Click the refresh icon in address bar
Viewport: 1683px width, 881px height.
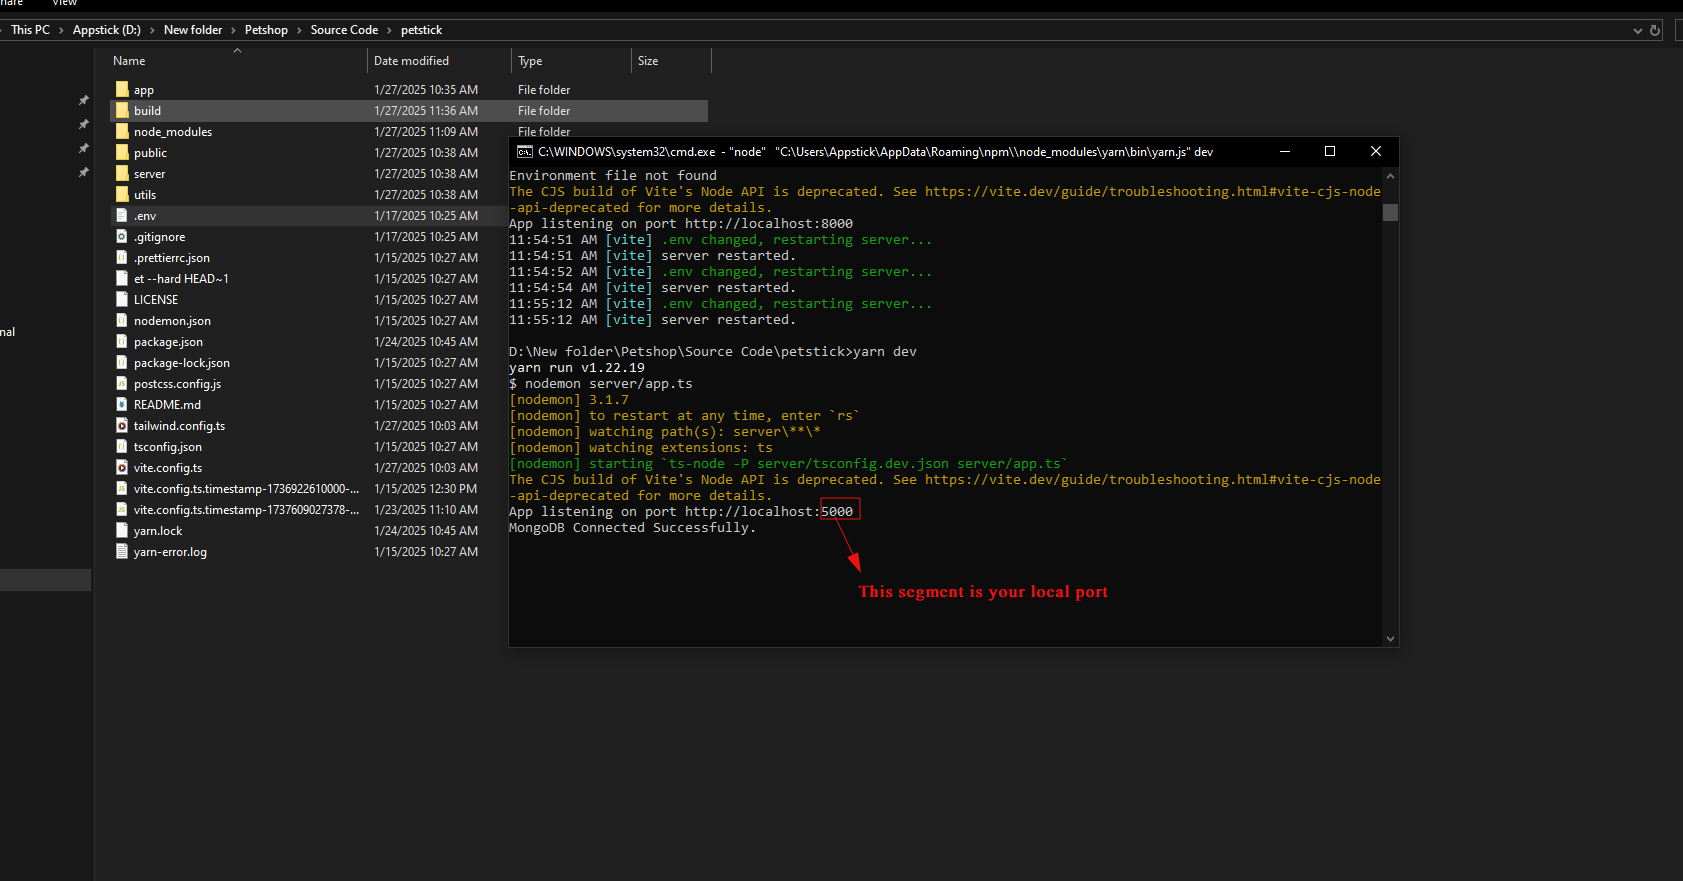coord(1655,30)
